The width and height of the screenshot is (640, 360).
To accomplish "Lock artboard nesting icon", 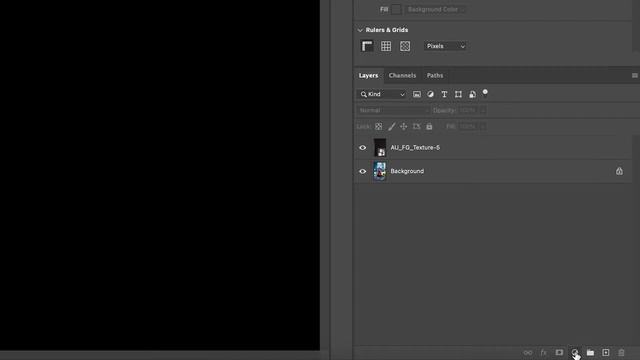I will pos(416,127).
